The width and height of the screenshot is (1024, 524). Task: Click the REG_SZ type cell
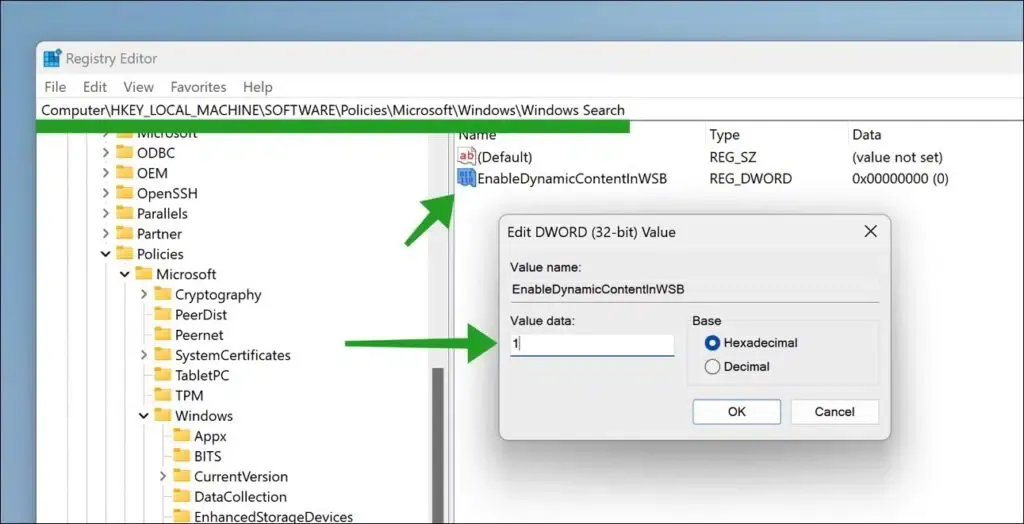[733, 157]
